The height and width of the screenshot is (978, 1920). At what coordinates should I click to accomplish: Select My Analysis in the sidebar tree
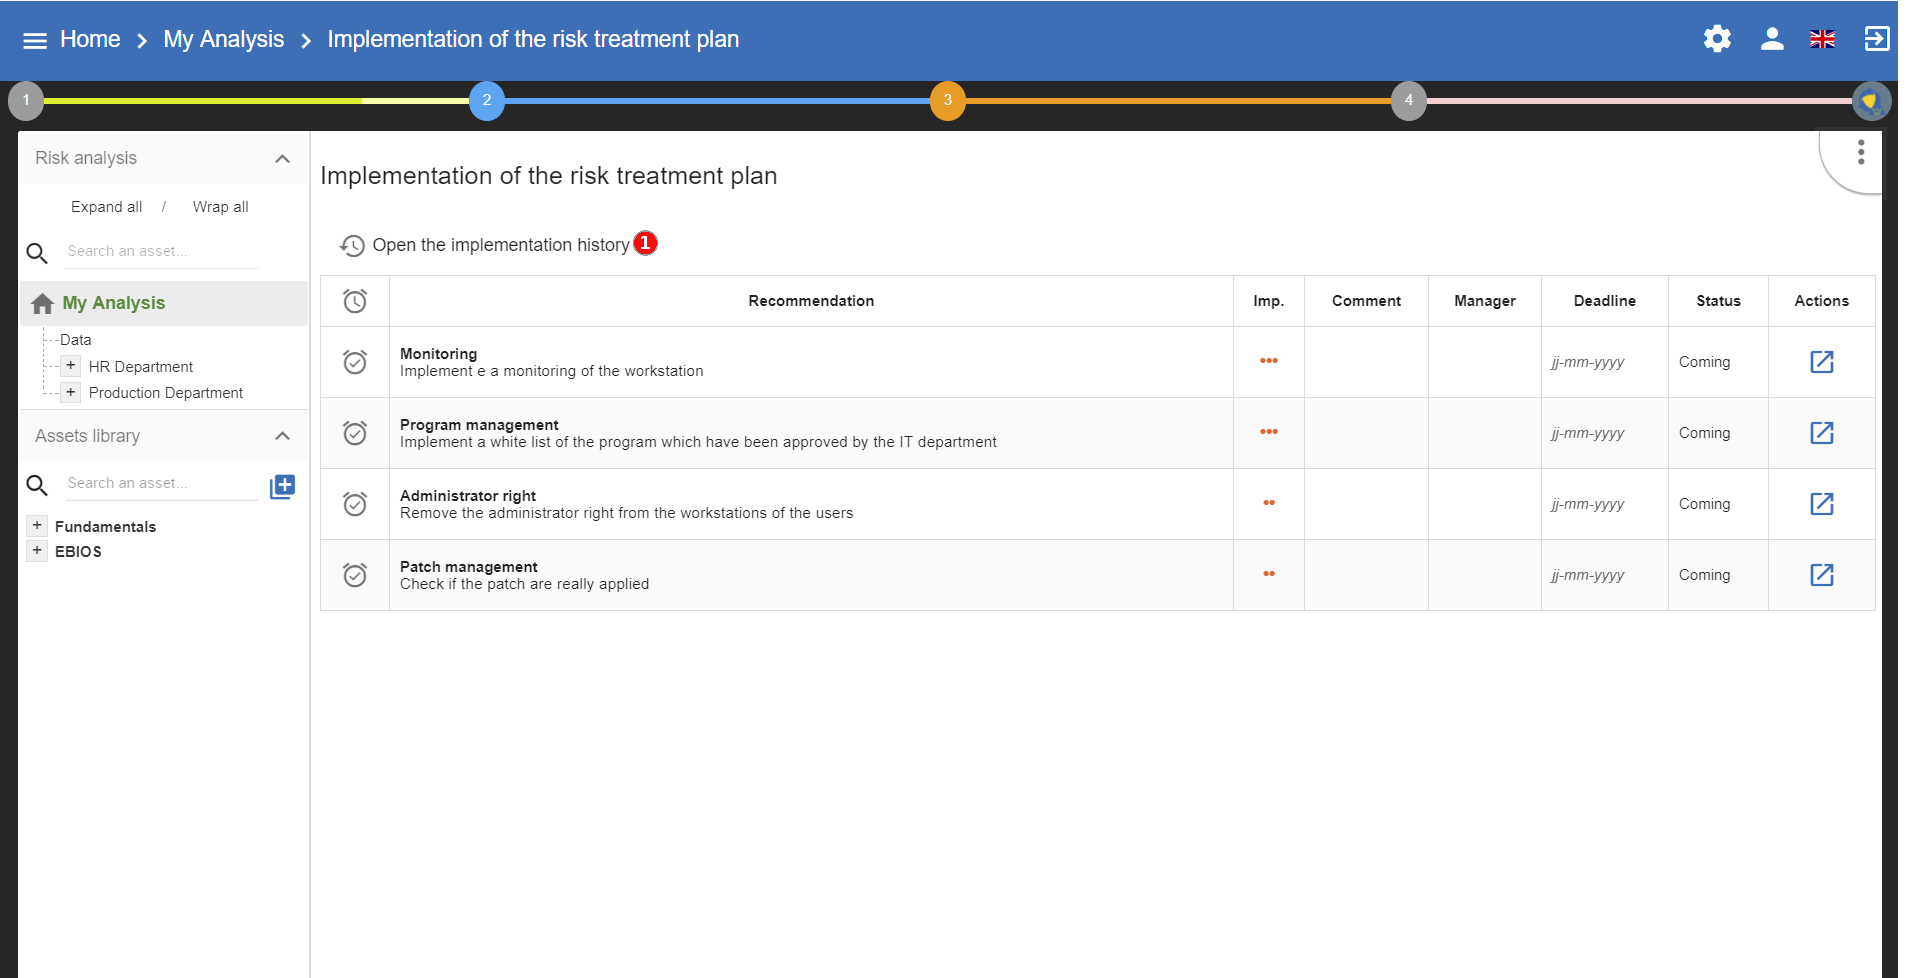point(113,303)
